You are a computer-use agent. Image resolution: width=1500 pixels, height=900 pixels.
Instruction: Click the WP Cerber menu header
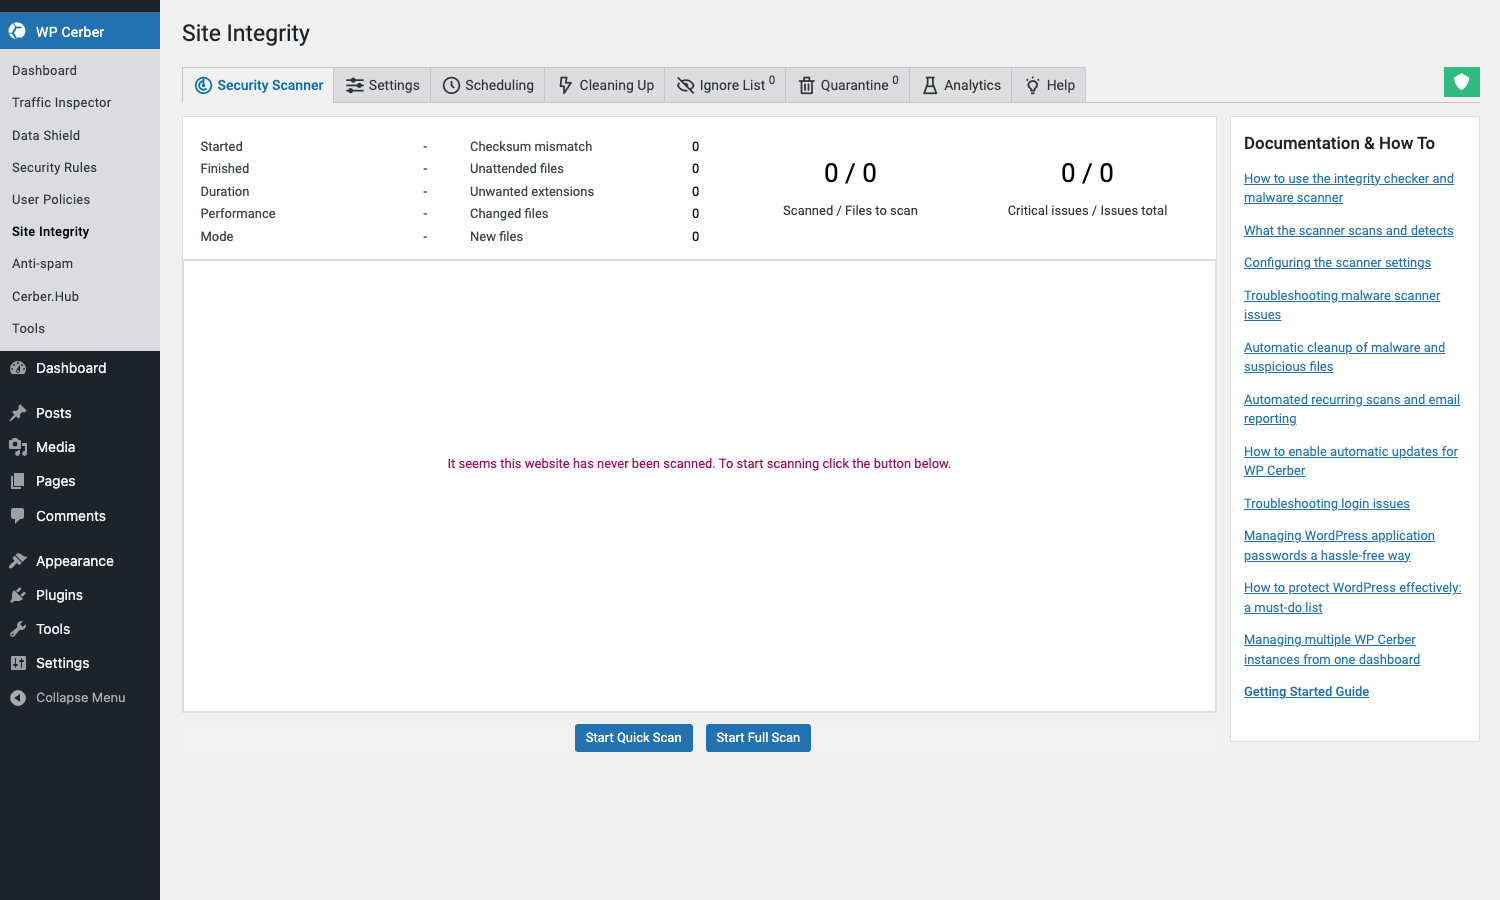pyautogui.click(x=80, y=31)
